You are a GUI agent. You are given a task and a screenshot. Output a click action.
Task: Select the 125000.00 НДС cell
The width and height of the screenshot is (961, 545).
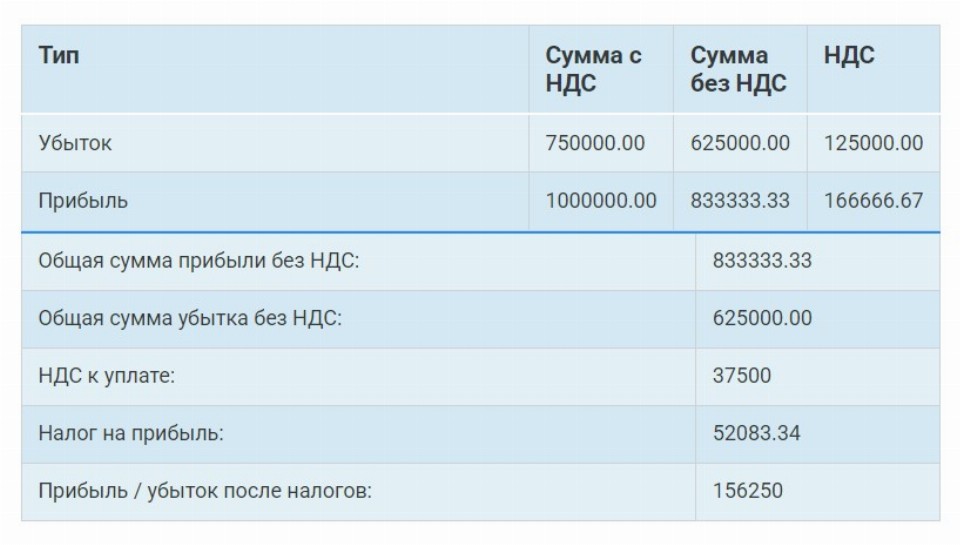873,143
